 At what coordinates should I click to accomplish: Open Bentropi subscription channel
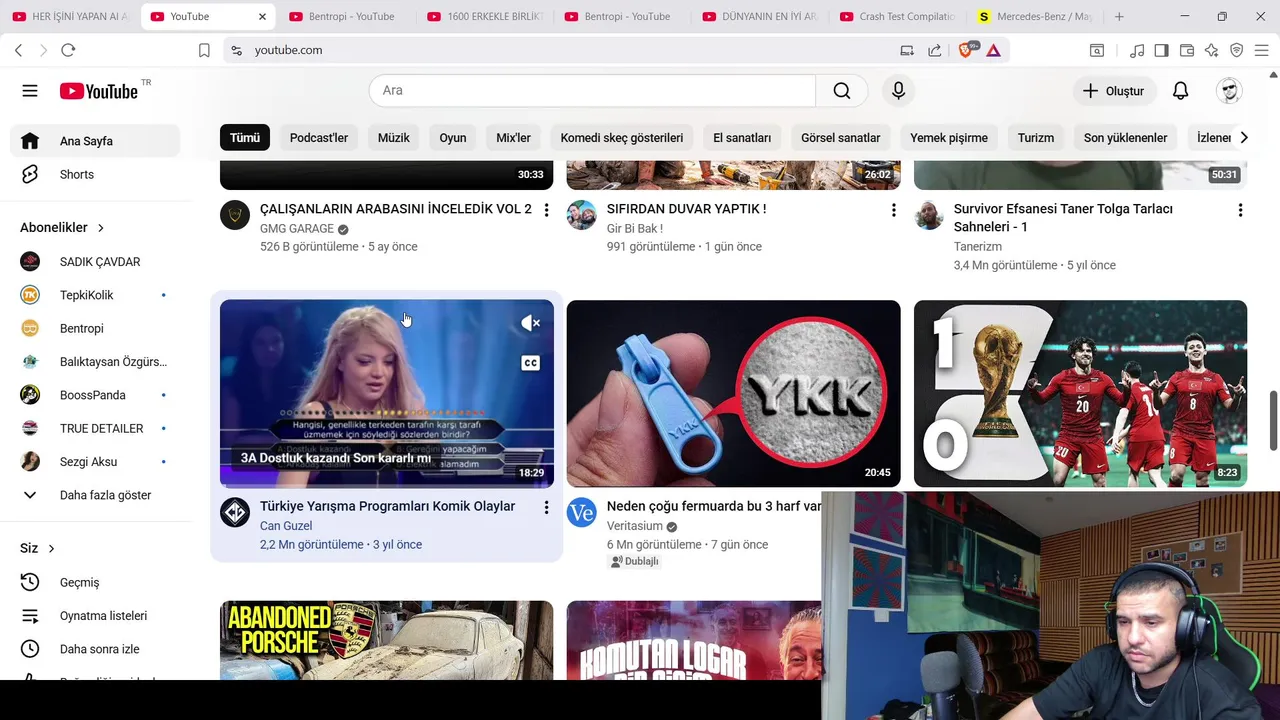click(x=95, y=328)
